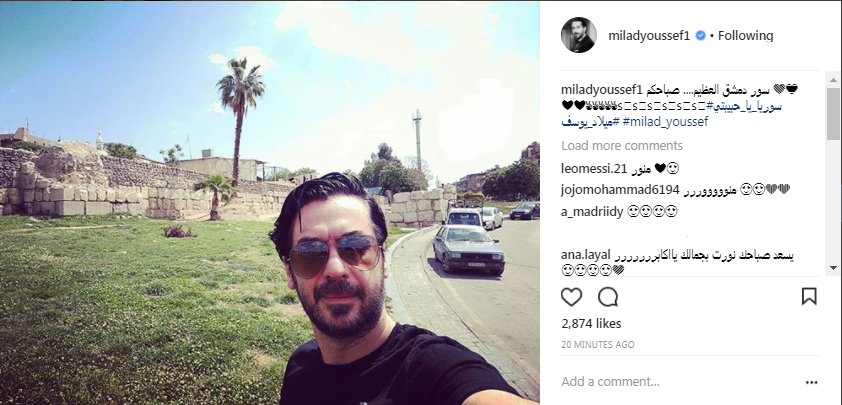Click the scrollbar up arrow in comments
The height and width of the screenshot is (405, 842).
[x=833, y=80]
